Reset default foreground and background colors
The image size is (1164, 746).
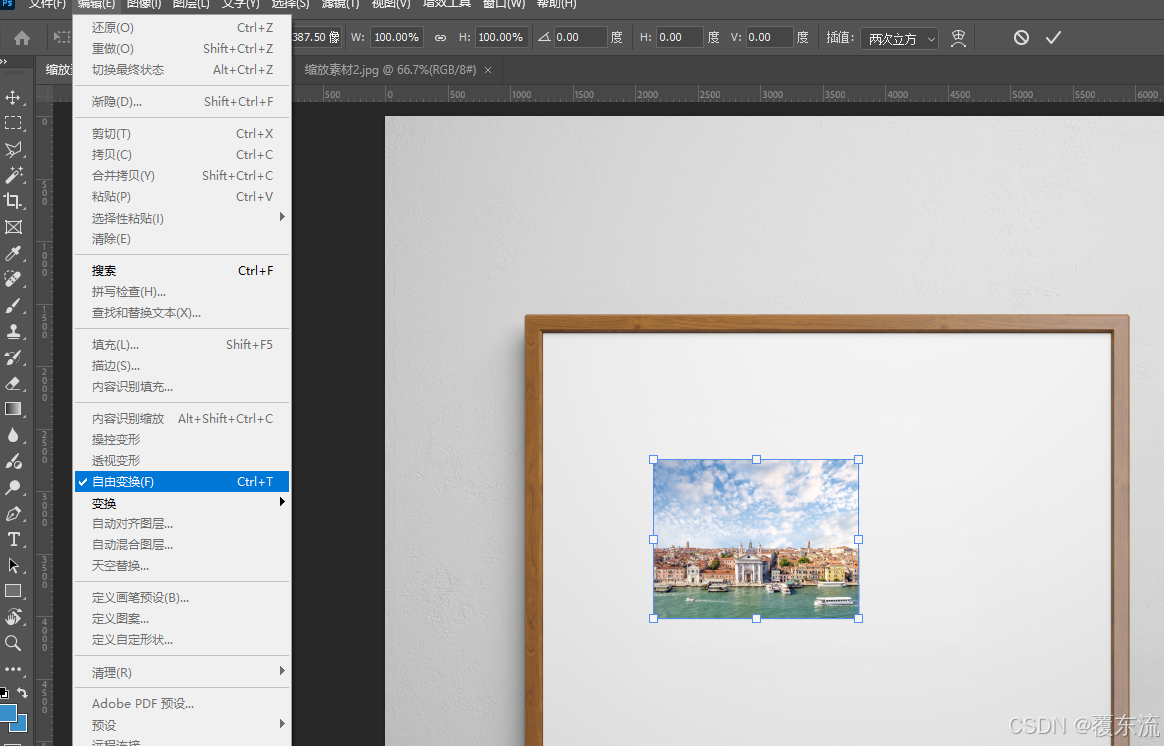pyautogui.click(x=4, y=693)
